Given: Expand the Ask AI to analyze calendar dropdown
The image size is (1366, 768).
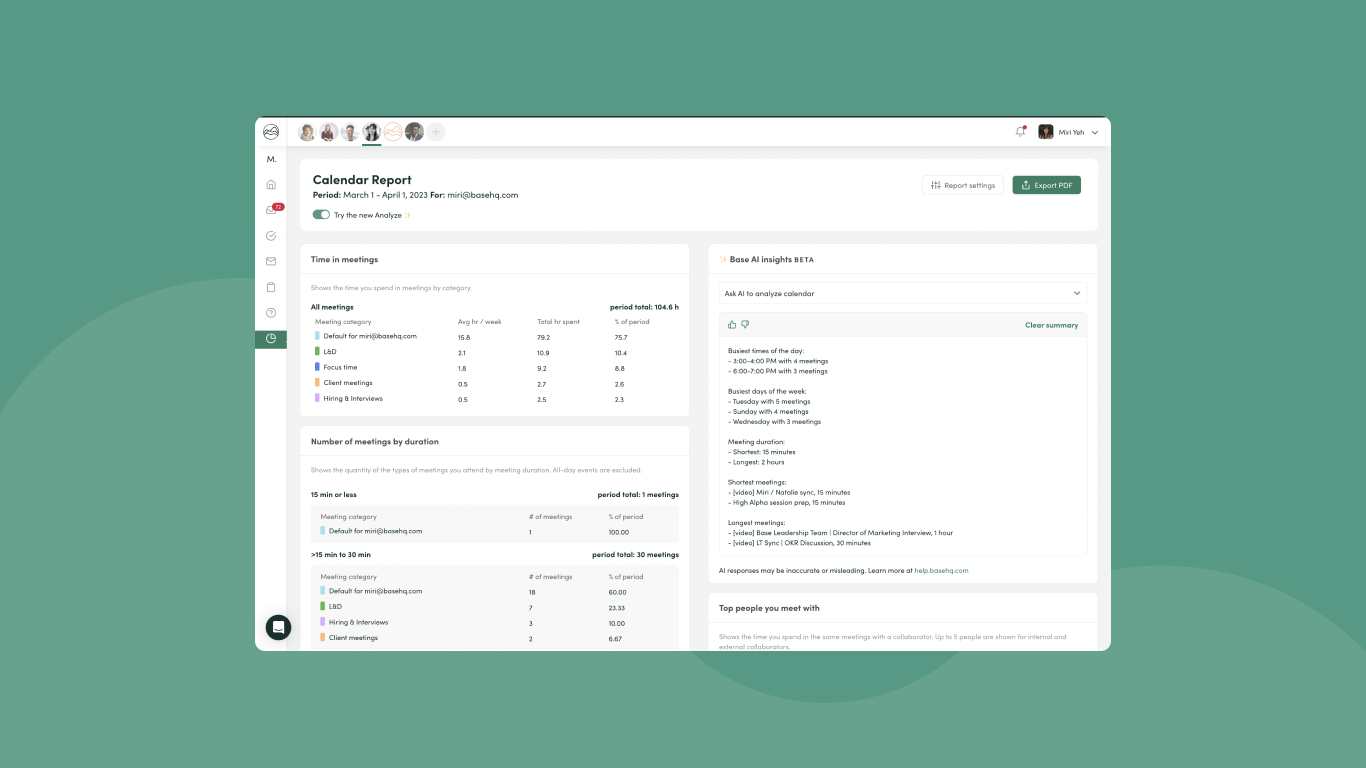Looking at the screenshot, I should (x=1077, y=292).
